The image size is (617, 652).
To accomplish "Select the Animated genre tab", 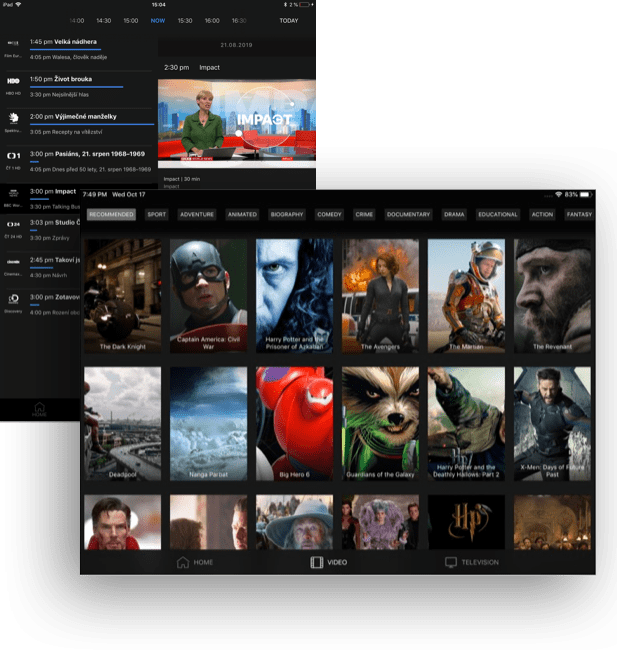I will click(242, 215).
